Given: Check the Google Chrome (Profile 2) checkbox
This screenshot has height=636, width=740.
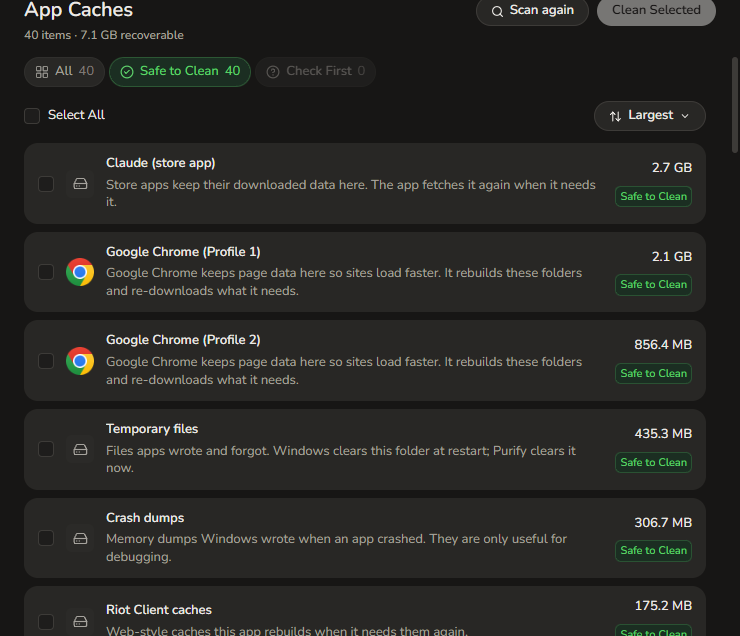Looking at the screenshot, I should click(x=46, y=361).
